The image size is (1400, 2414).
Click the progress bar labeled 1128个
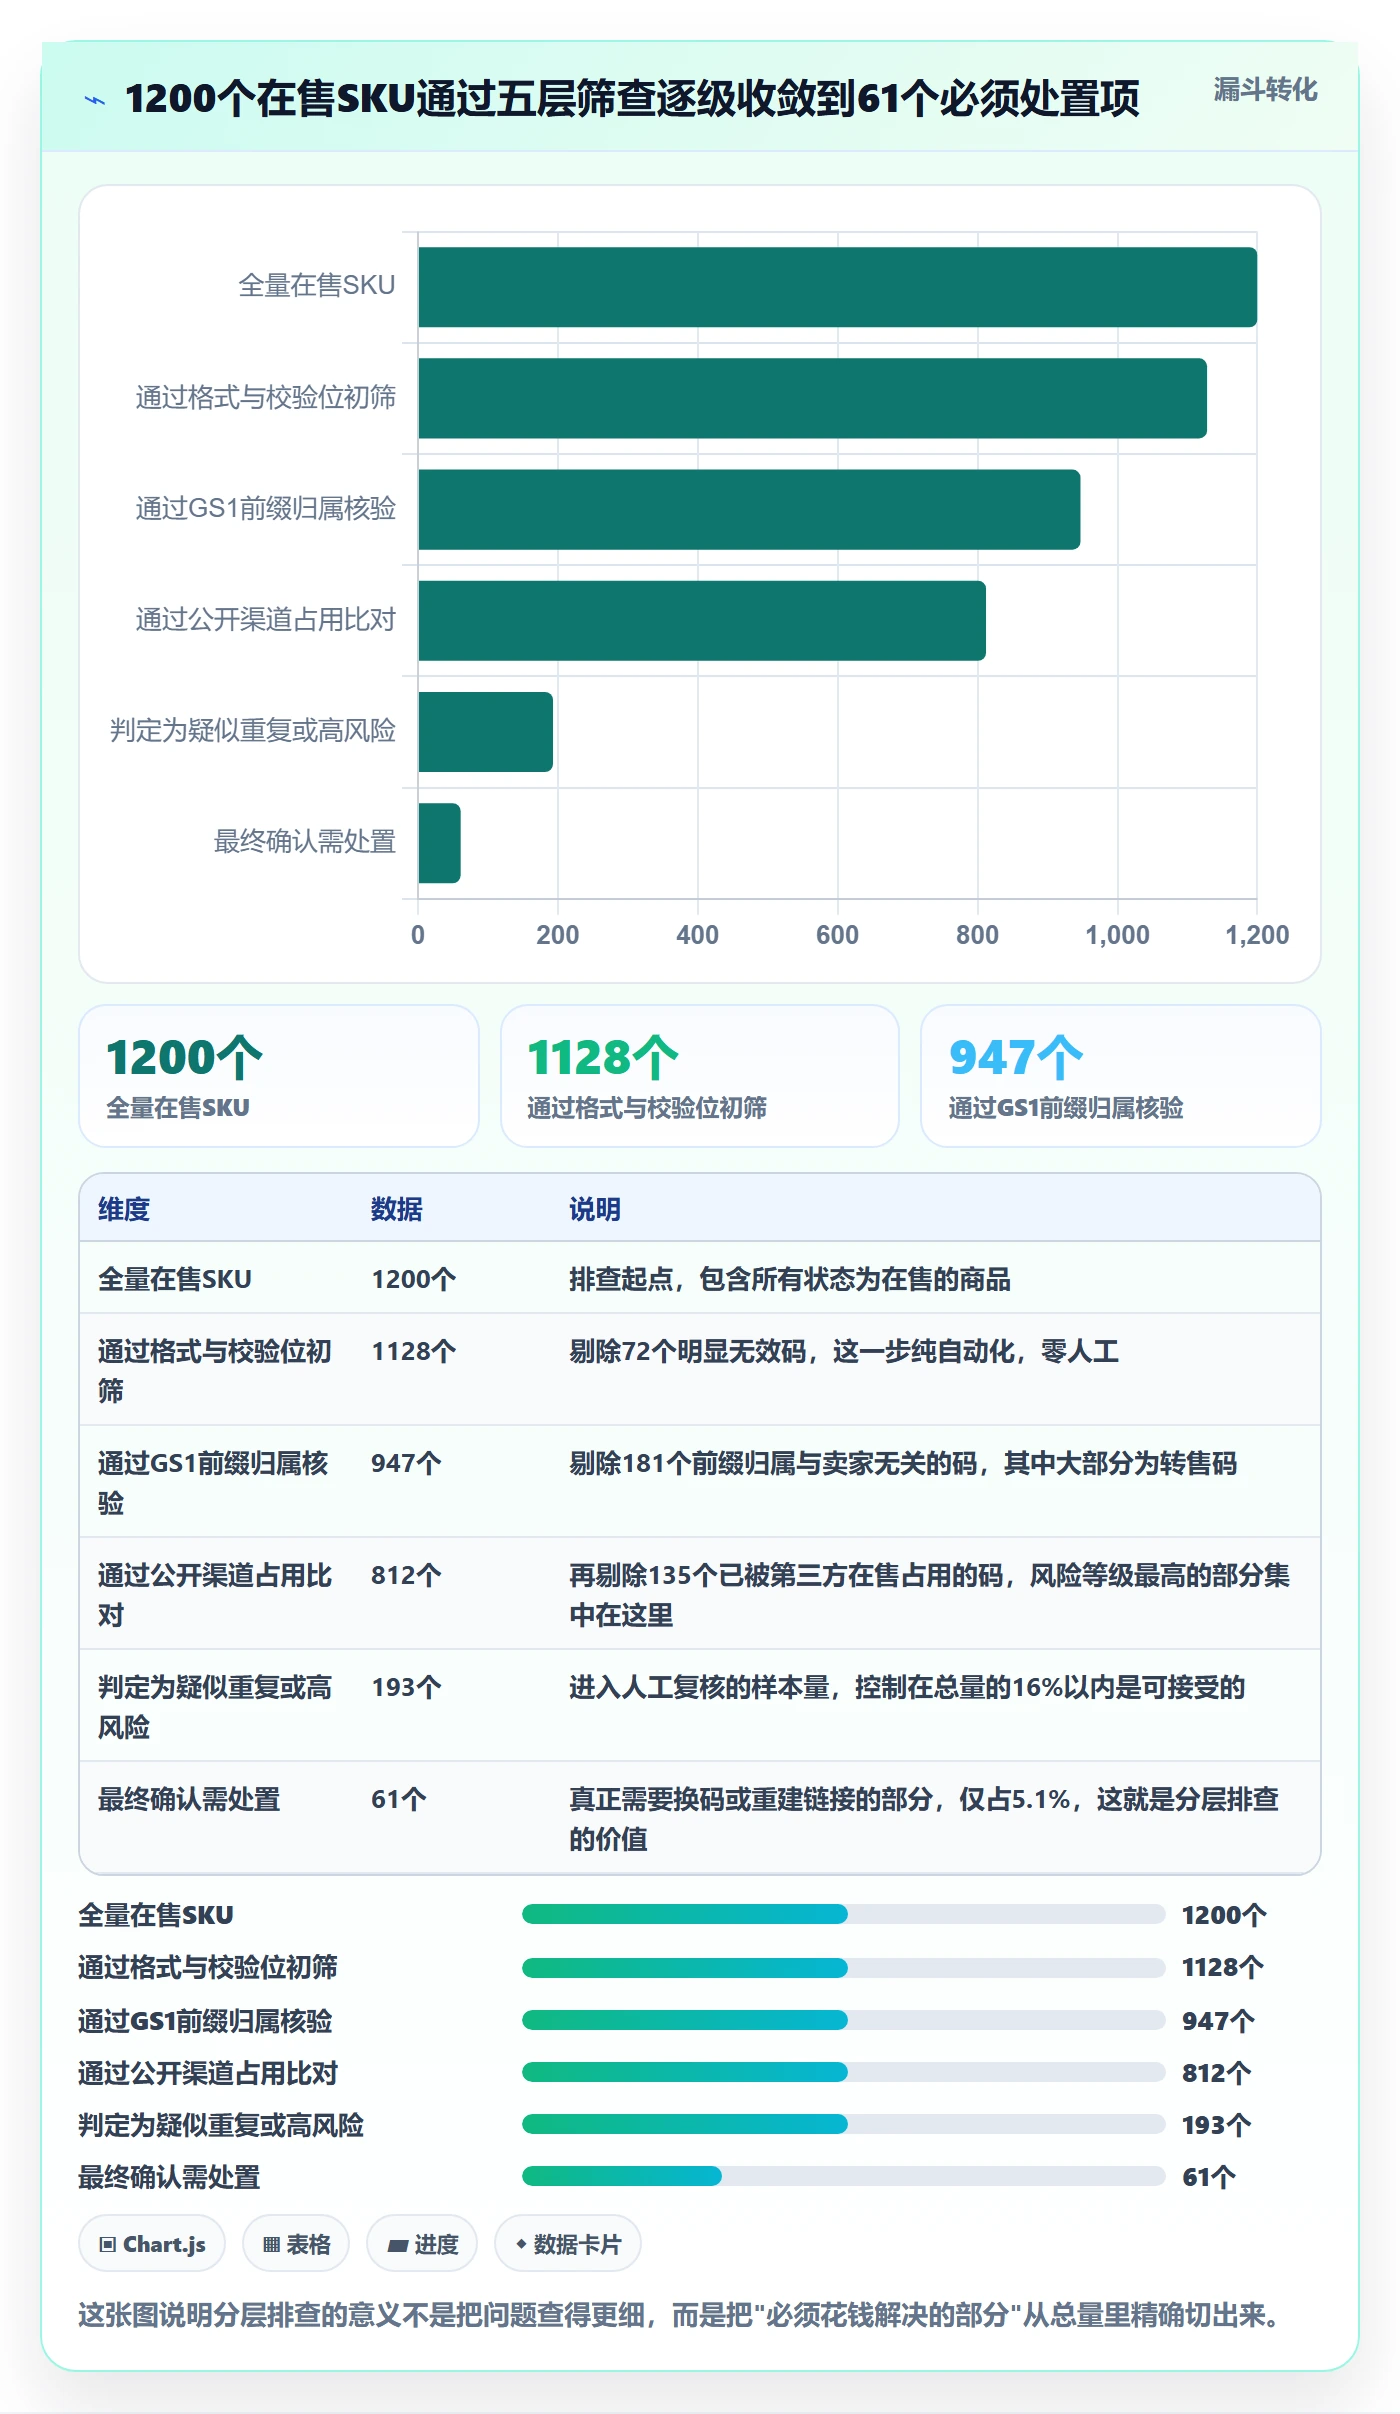click(x=843, y=1967)
